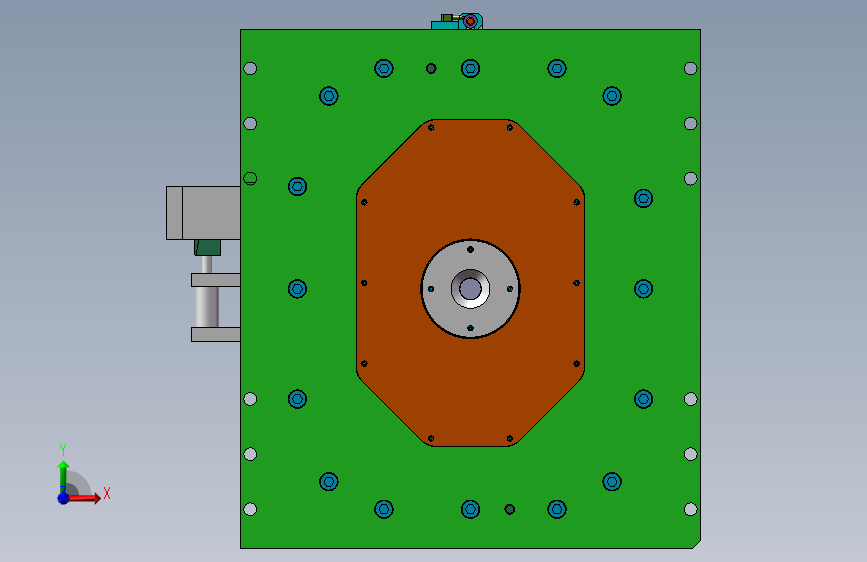Select the dark pin hole near bottom bolts
This screenshot has height=562, width=867.
510,509
